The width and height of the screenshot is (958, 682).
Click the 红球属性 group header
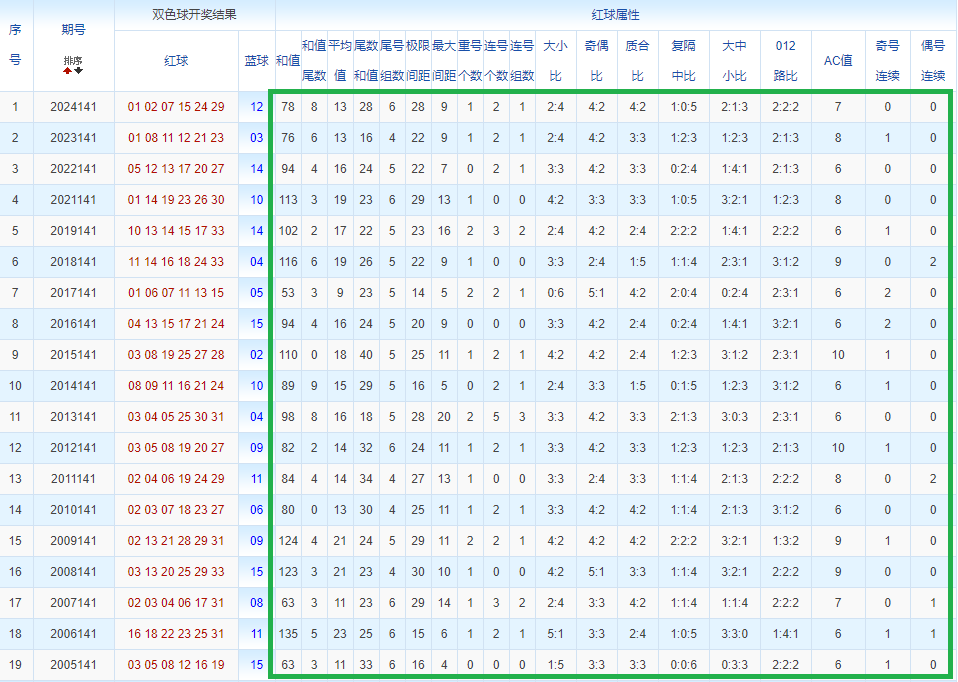(615, 15)
